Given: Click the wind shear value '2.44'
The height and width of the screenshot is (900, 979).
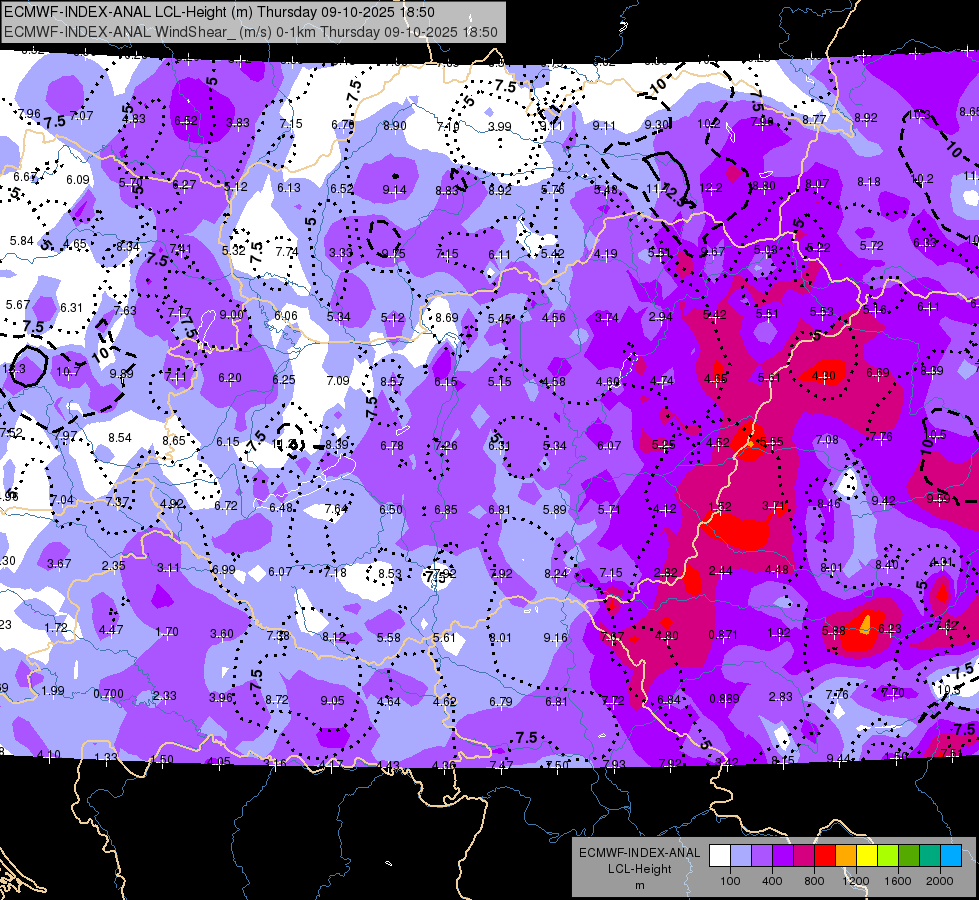Looking at the screenshot, I should 721,570.
